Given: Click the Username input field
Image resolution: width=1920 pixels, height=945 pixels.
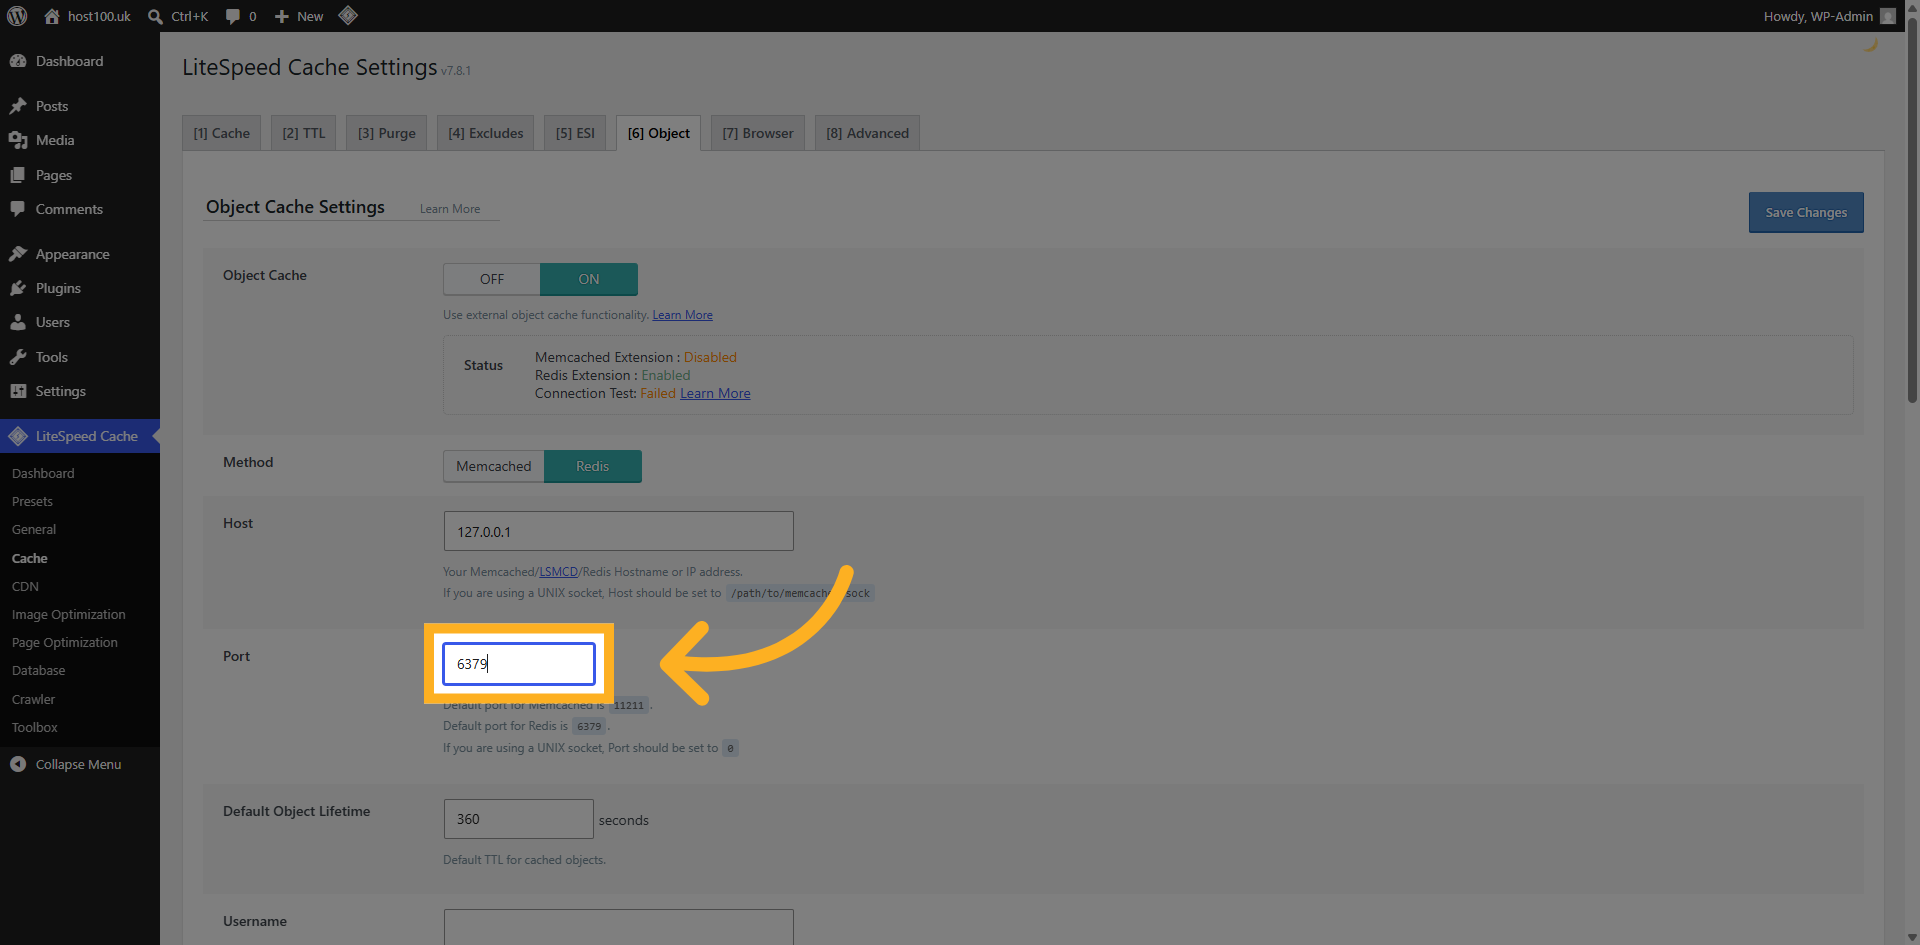Looking at the screenshot, I should pos(619,927).
